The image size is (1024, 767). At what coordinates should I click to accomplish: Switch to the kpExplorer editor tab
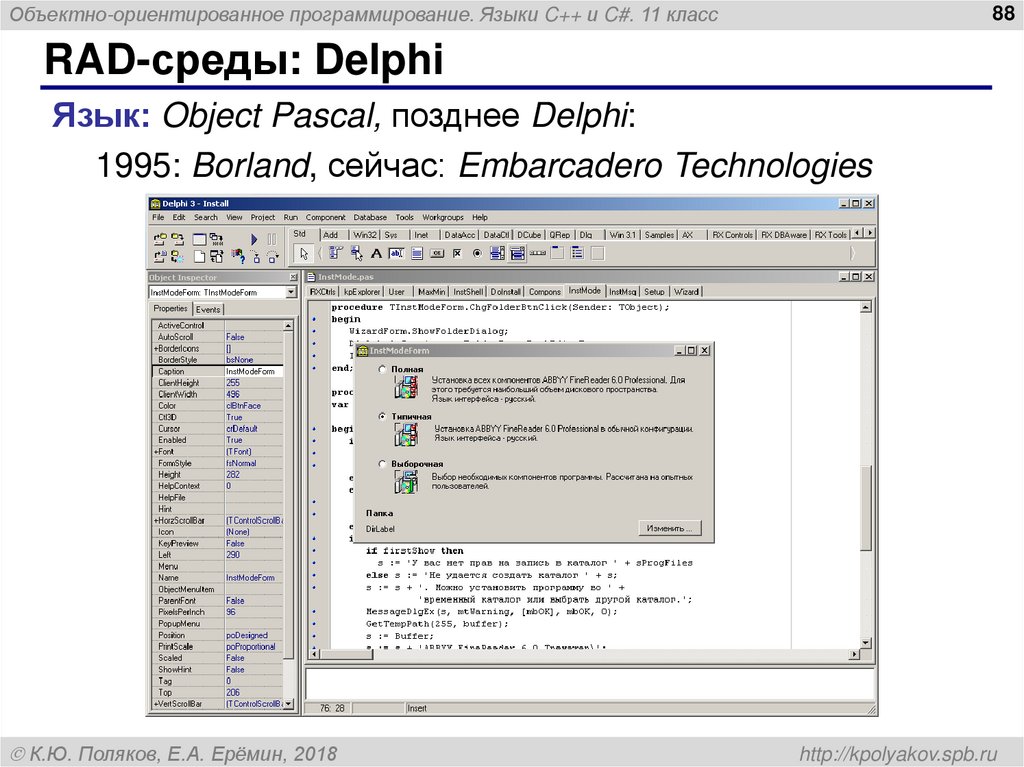[x=362, y=292]
